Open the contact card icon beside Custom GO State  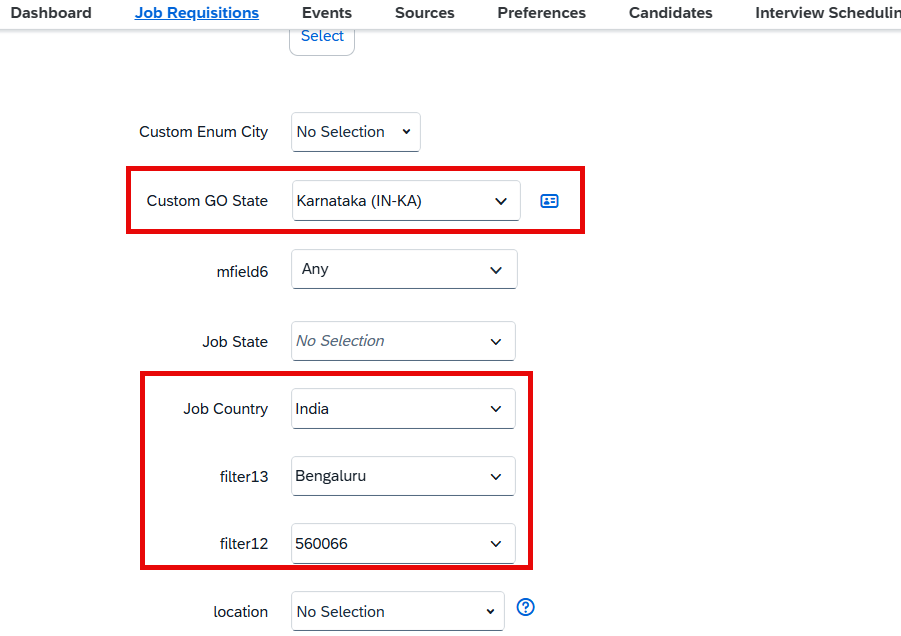coord(549,201)
